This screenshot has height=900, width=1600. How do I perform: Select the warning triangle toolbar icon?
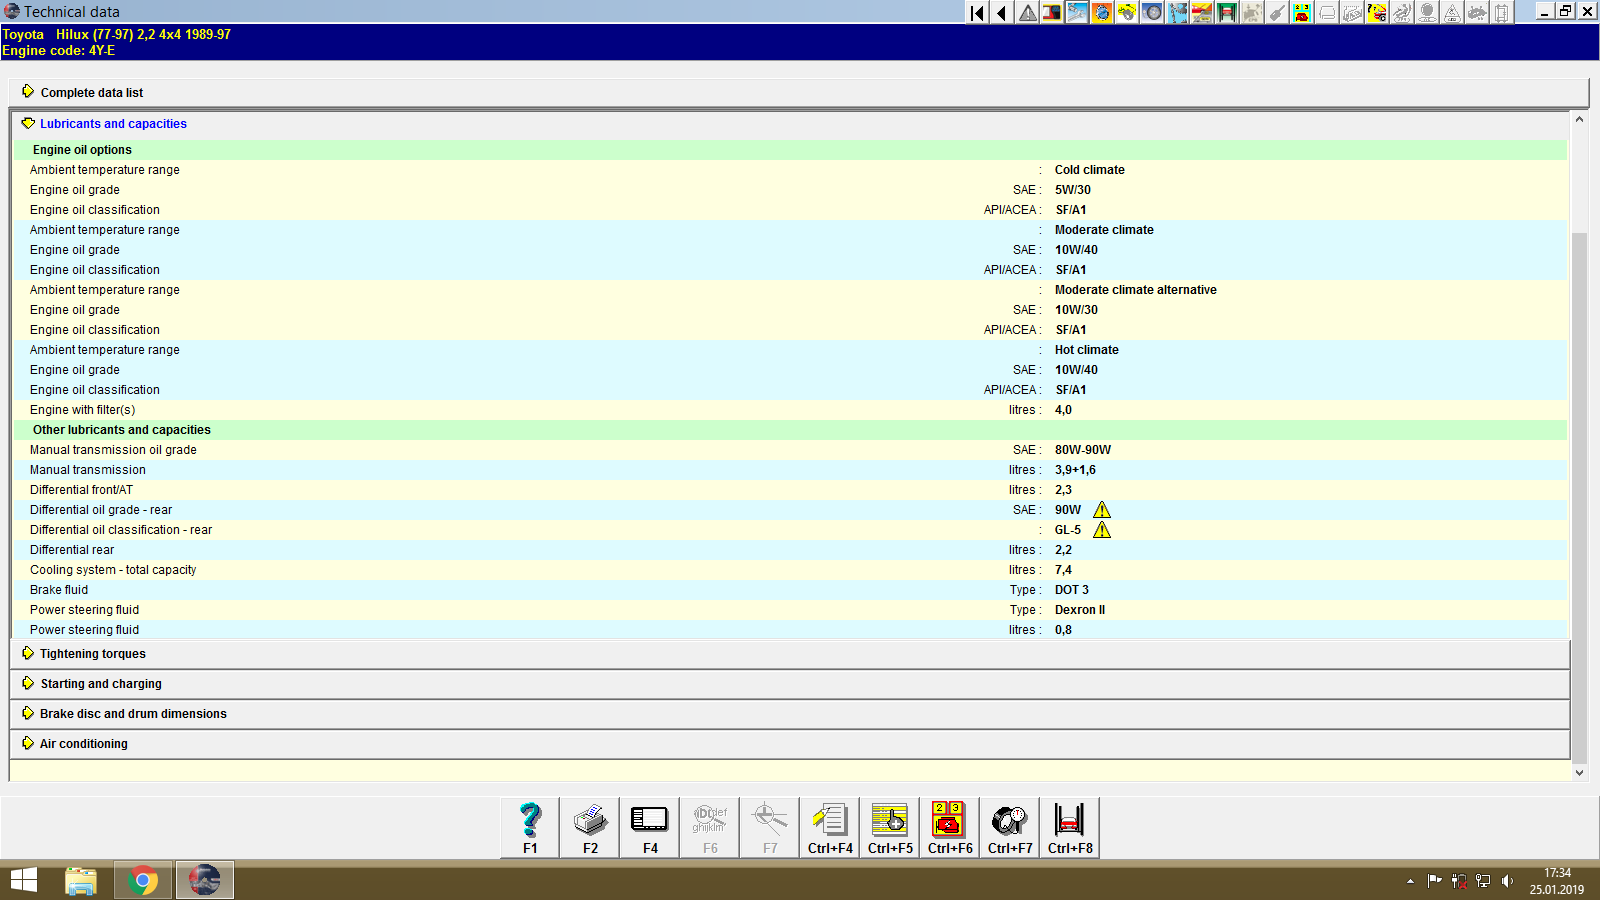click(x=1025, y=13)
